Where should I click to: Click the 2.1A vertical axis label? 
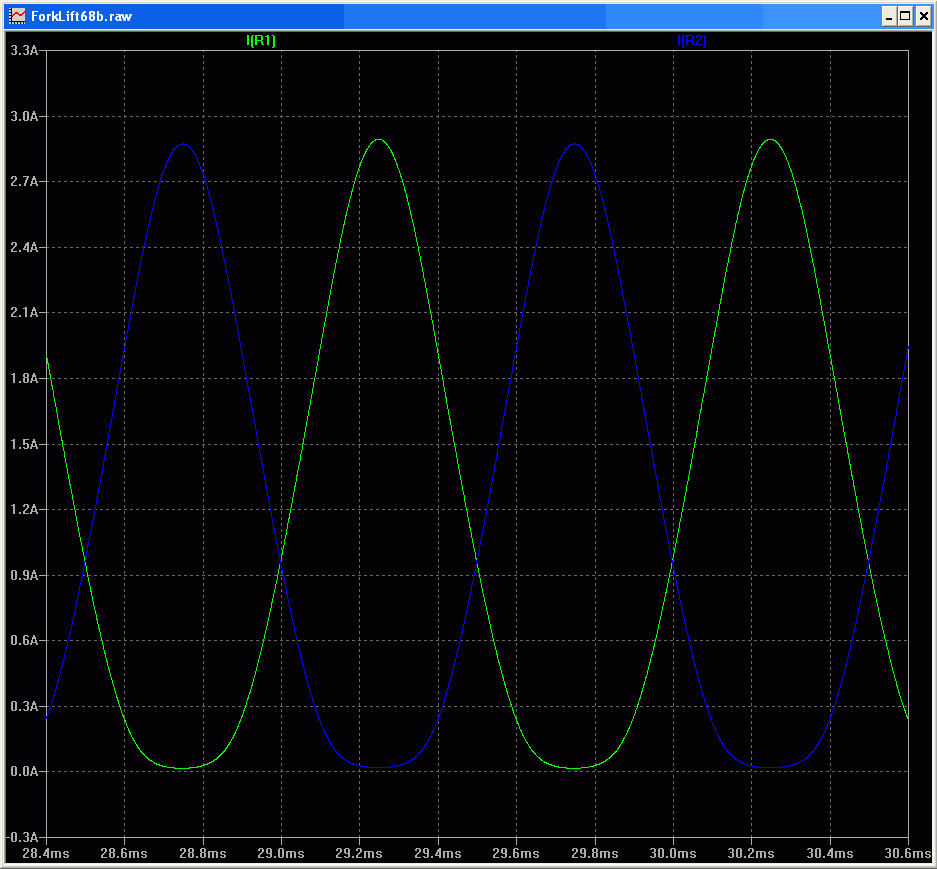pos(25,313)
